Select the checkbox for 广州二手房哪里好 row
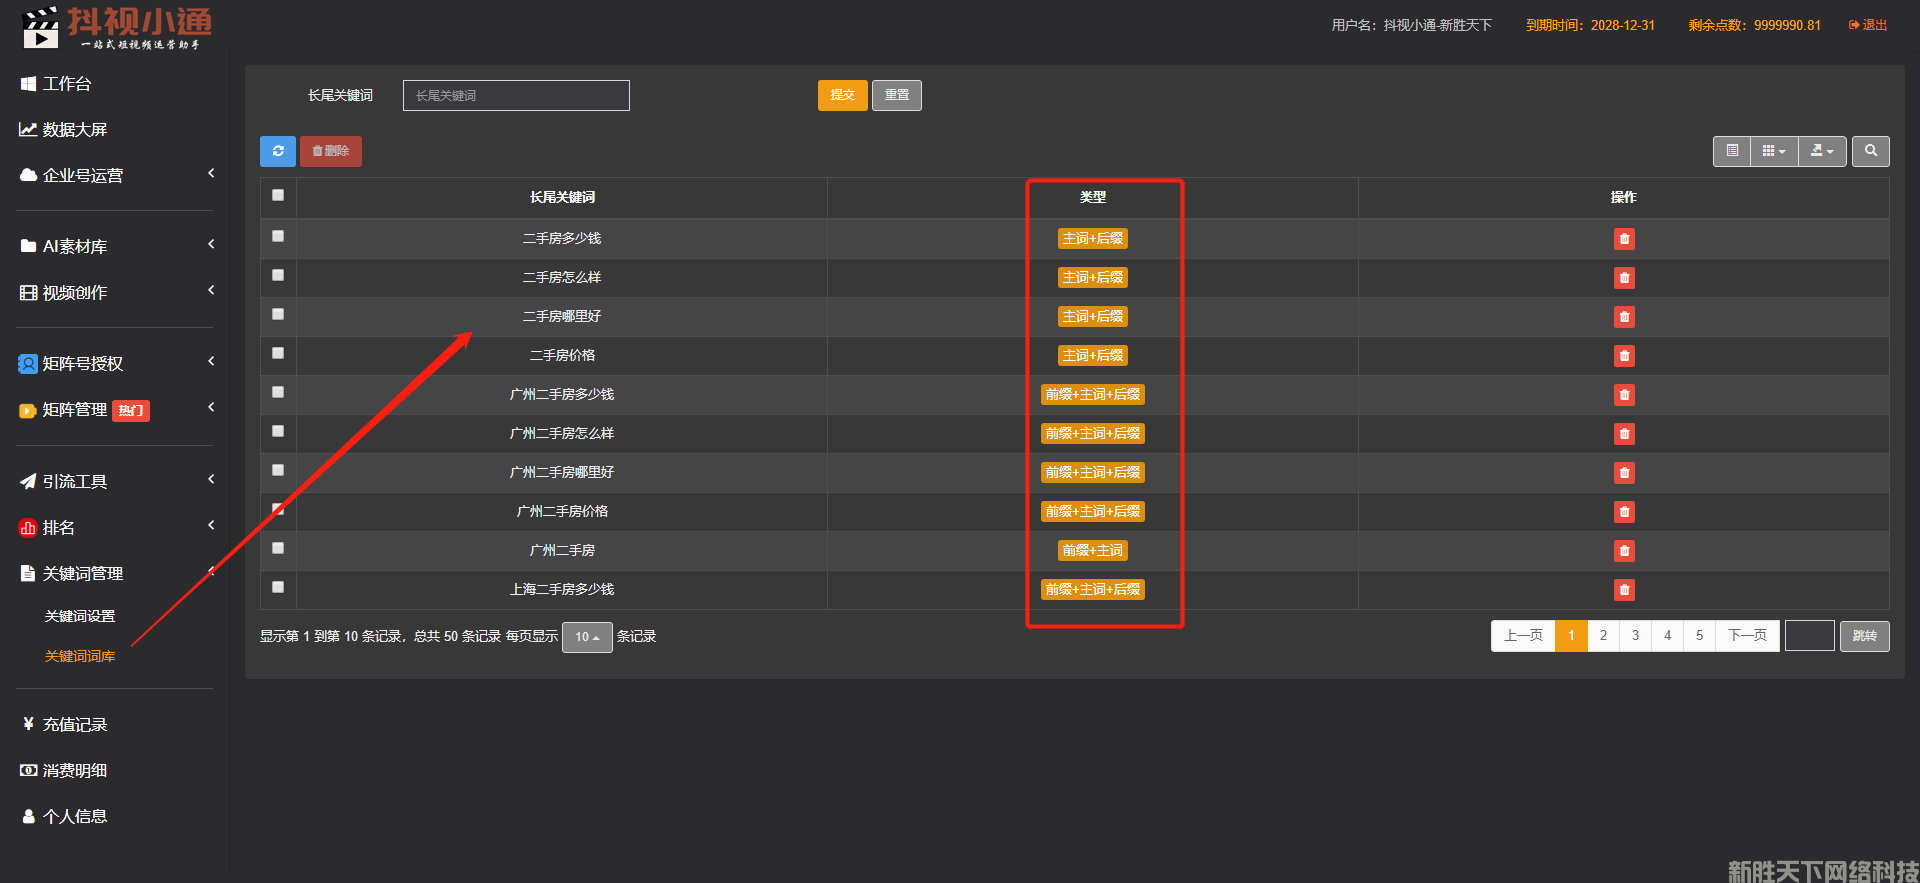Viewport: 1920px width, 883px height. pos(278,470)
